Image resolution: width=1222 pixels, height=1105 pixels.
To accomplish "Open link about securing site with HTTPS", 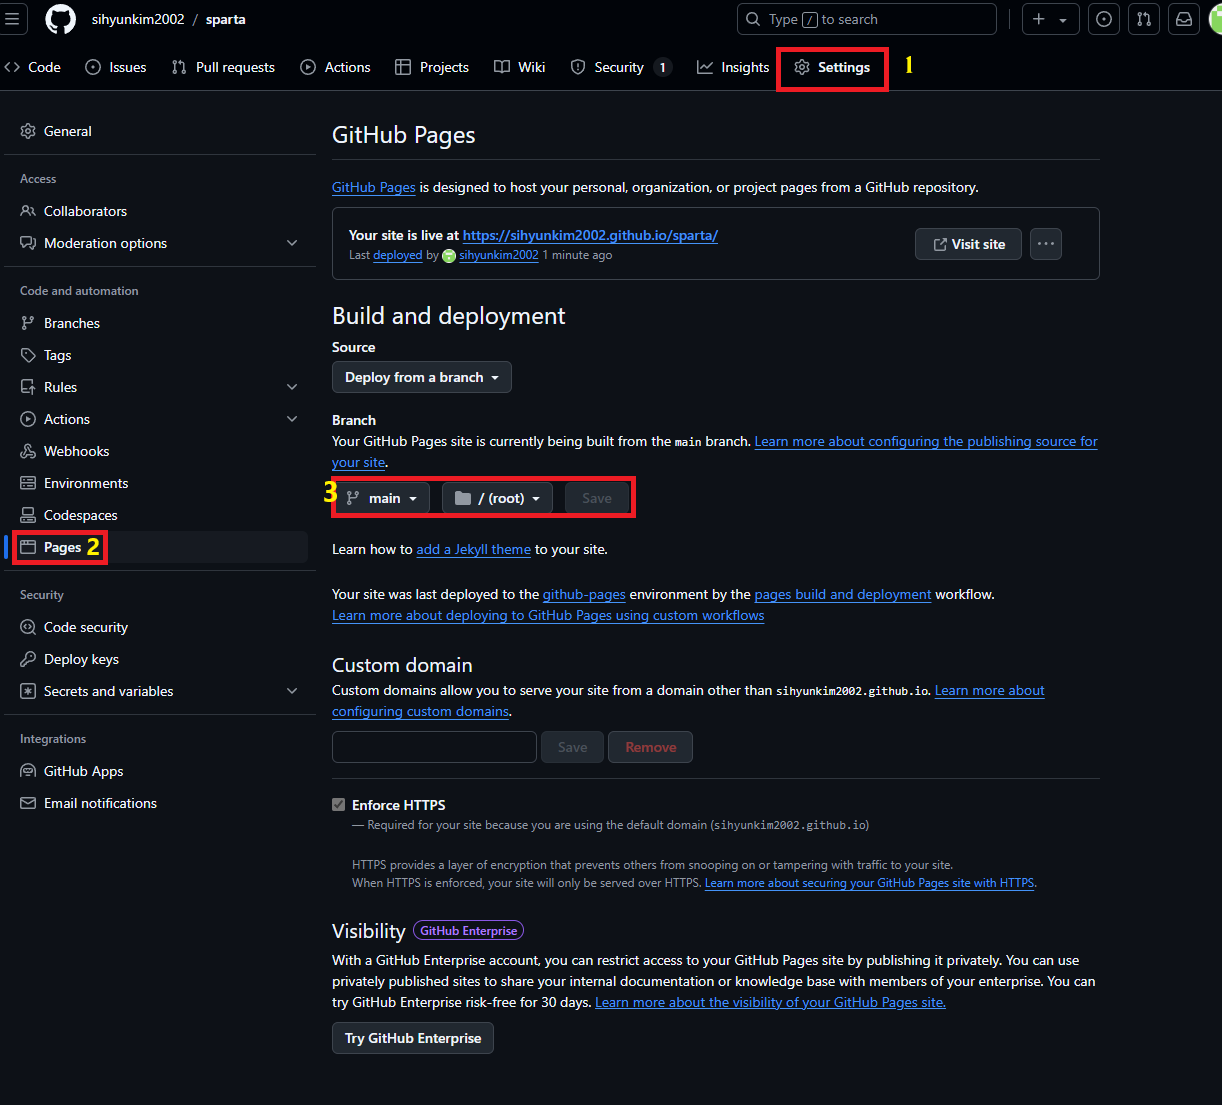I will (870, 883).
